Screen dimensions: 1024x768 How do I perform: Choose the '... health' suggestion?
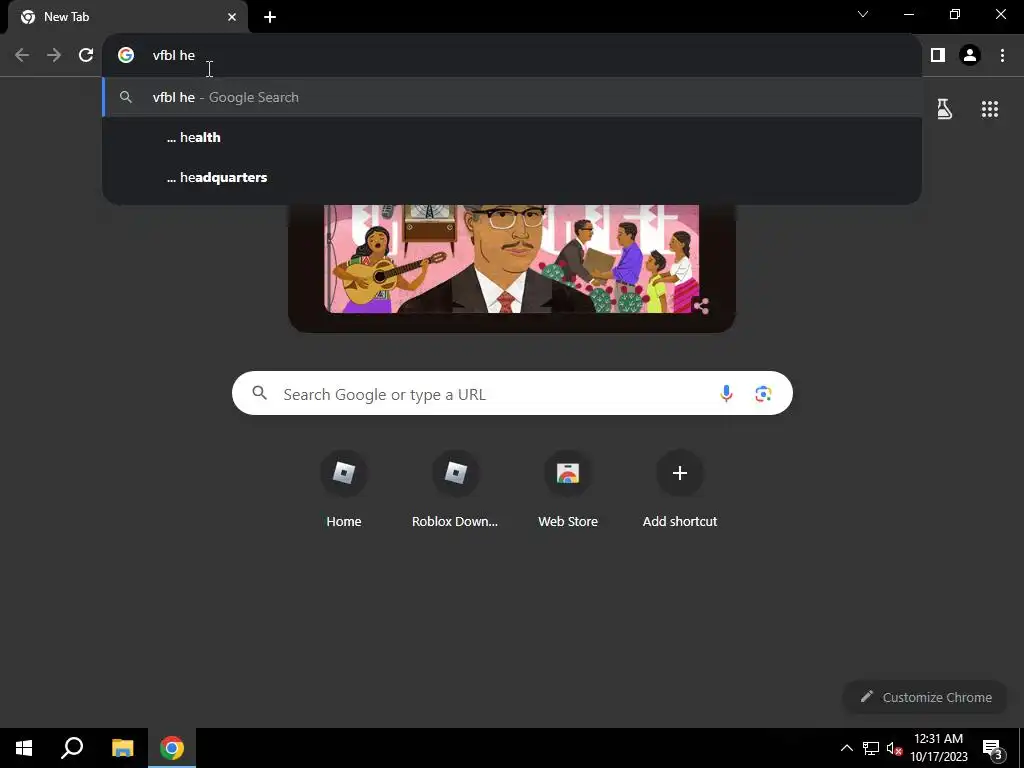[x=512, y=137]
